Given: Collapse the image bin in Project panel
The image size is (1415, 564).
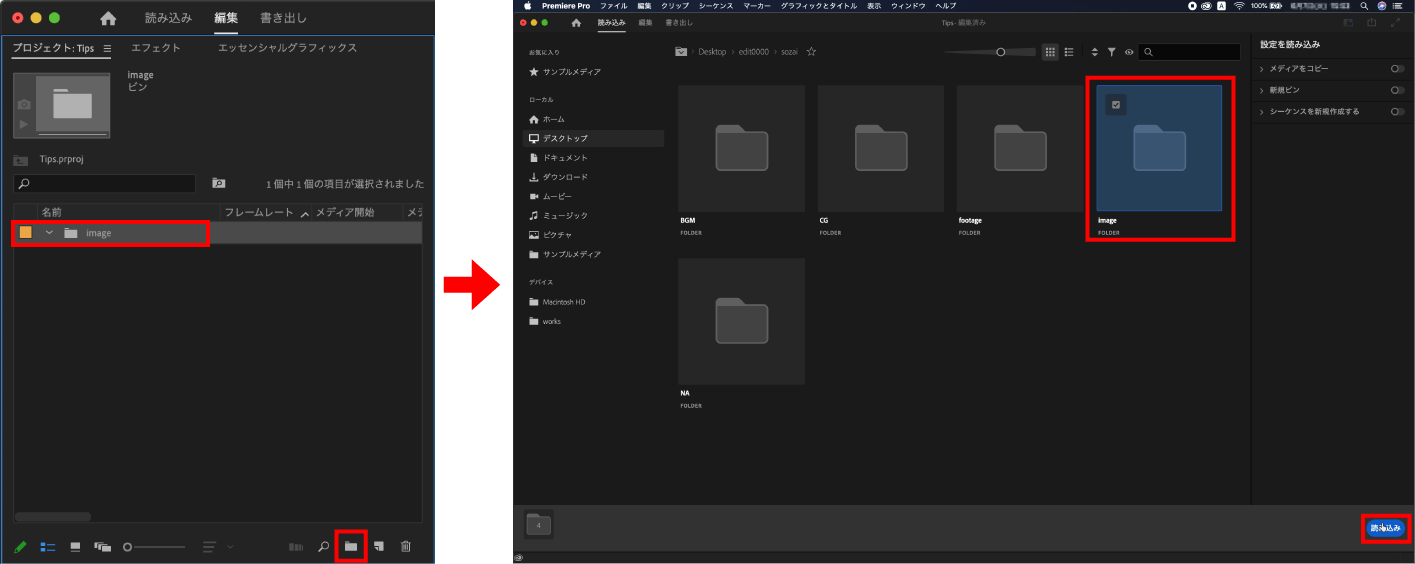Looking at the screenshot, I should pyautogui.click(x=49, y=233).
